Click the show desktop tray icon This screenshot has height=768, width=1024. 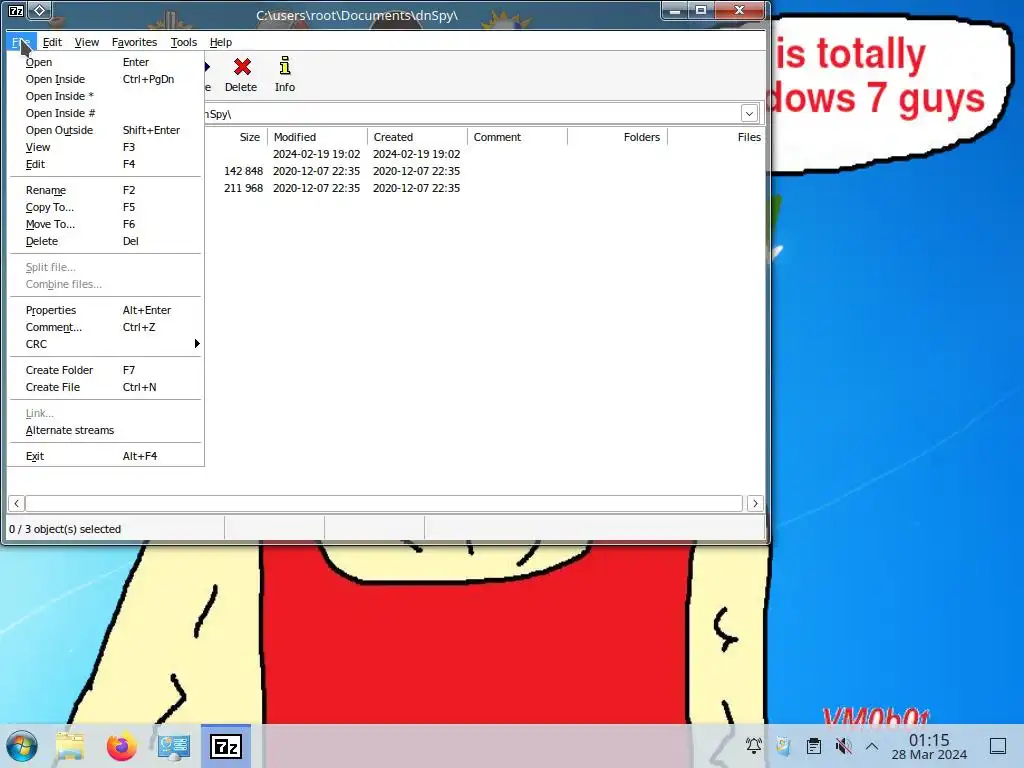coord(998,746)
